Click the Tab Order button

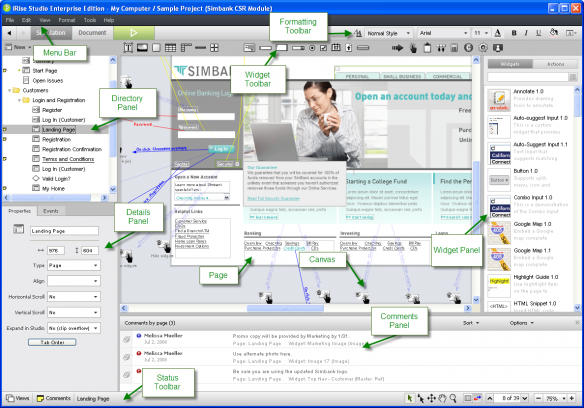(x=52, y=342)
